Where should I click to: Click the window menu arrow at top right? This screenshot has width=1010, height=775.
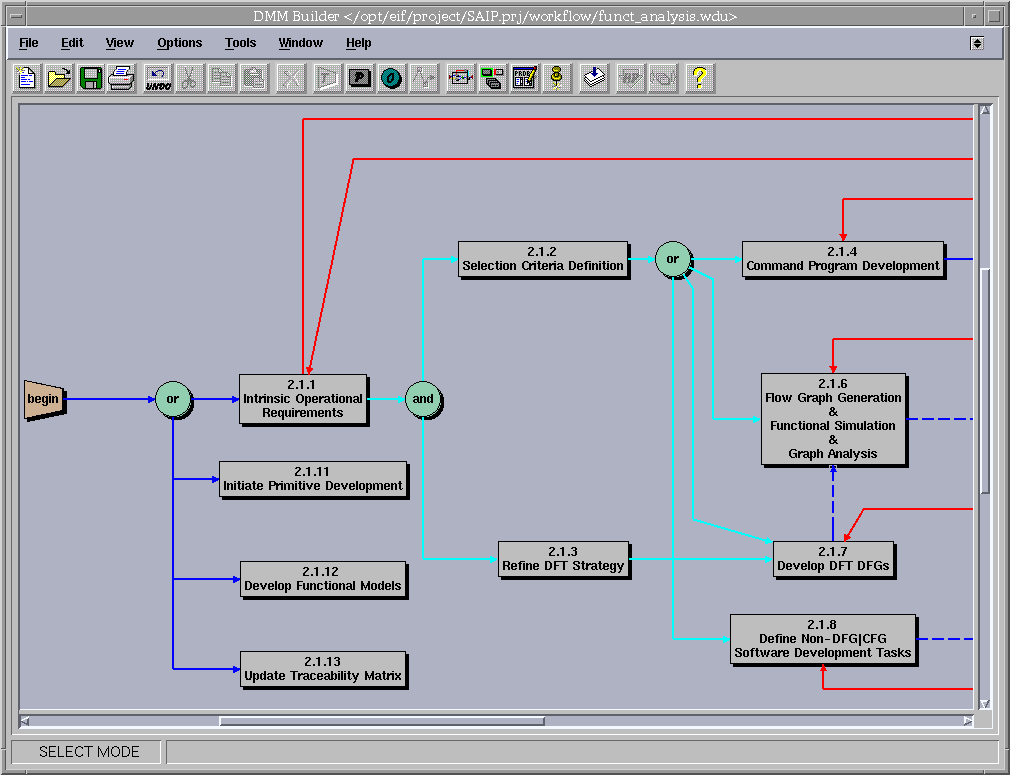975,43
